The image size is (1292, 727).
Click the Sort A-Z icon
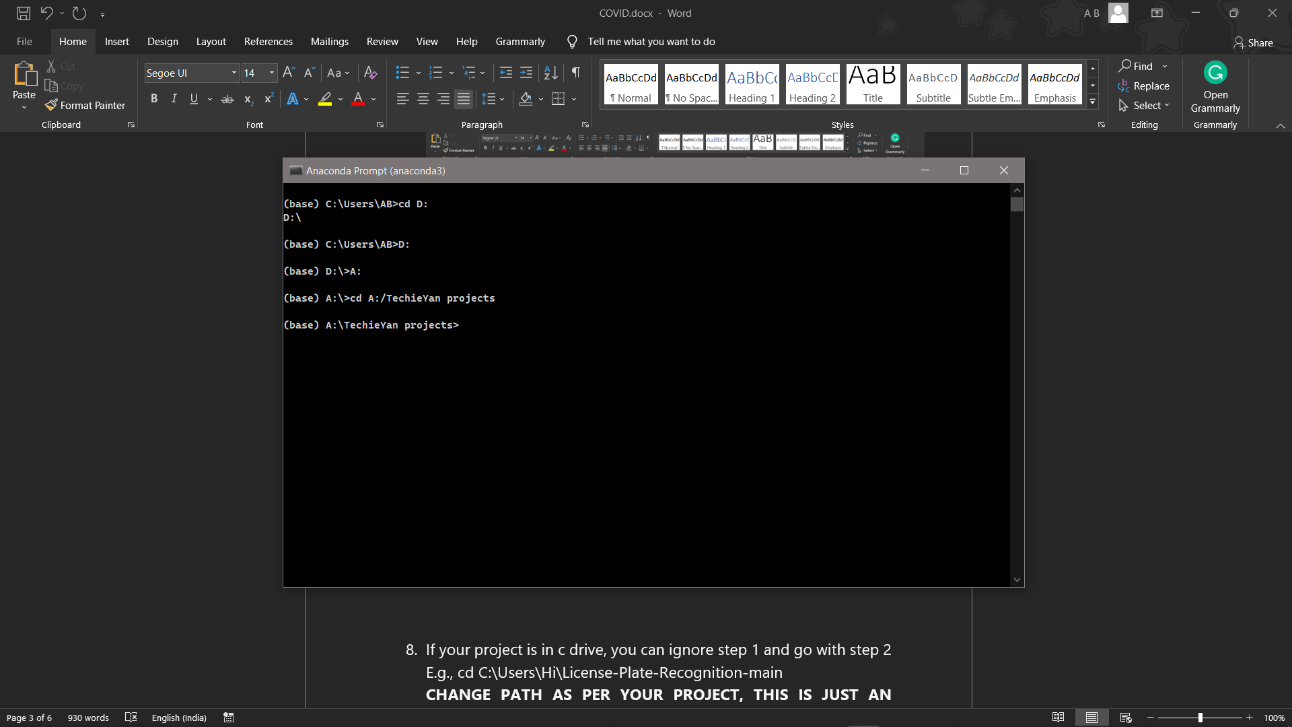tap(551, 73)
